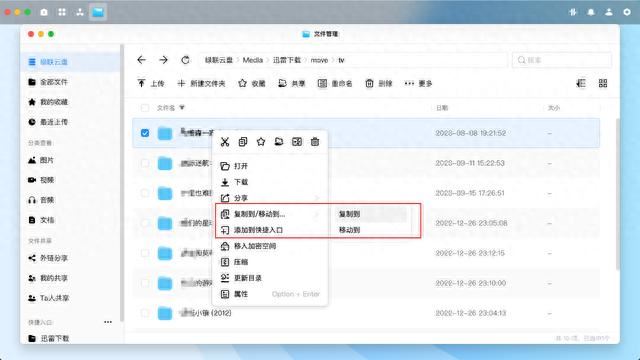Open 迅雷下载 shortcut in the sidebar

pyautogui.click(x=71, y=338)
